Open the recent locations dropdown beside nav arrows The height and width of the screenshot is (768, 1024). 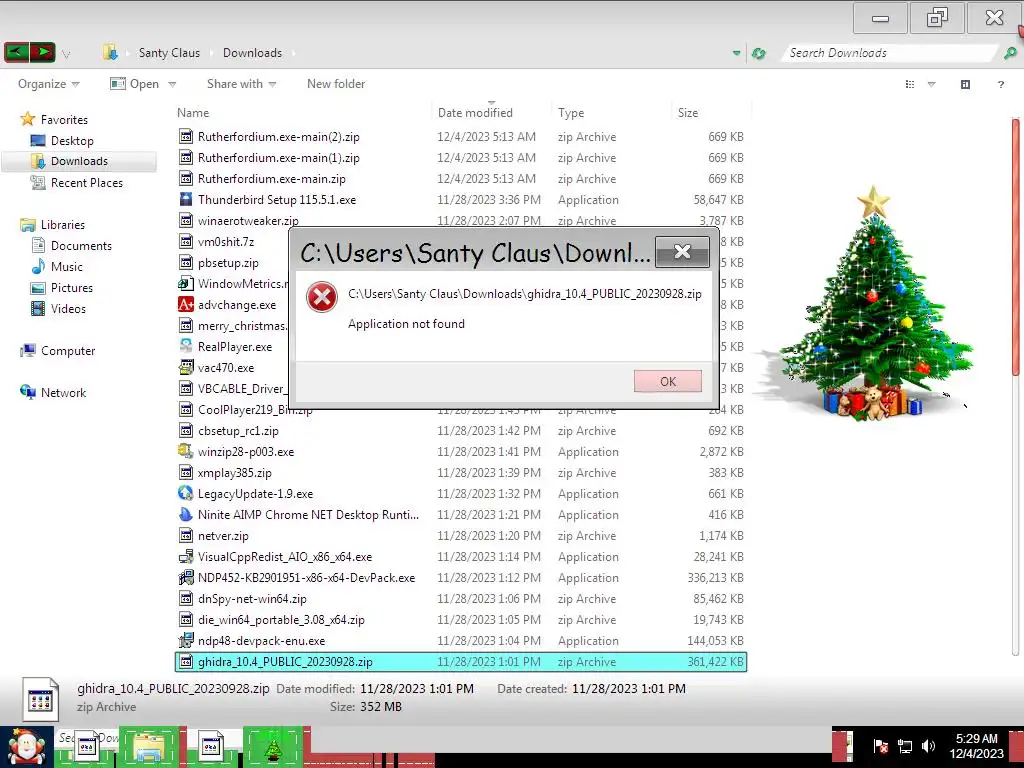[66, 54]
